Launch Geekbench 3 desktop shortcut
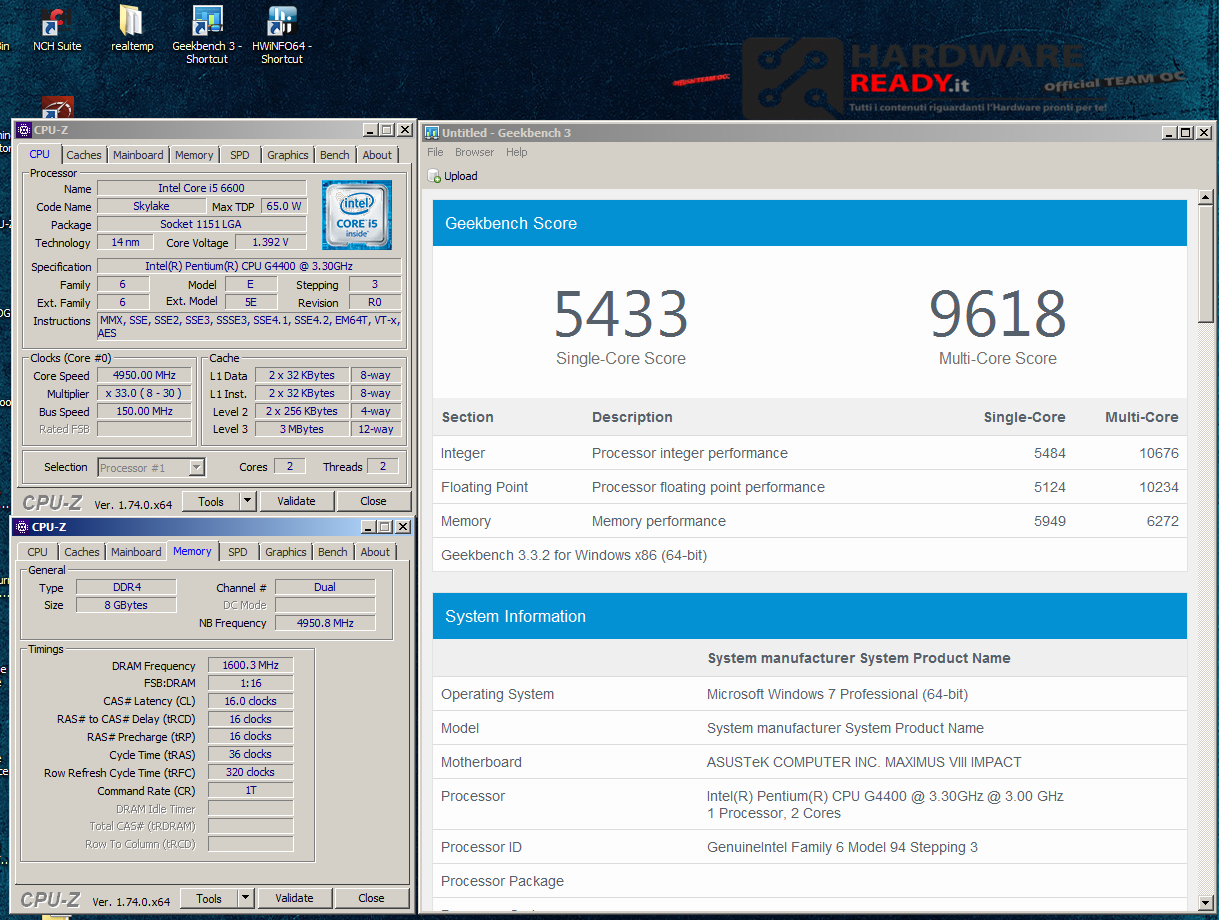 207,35
